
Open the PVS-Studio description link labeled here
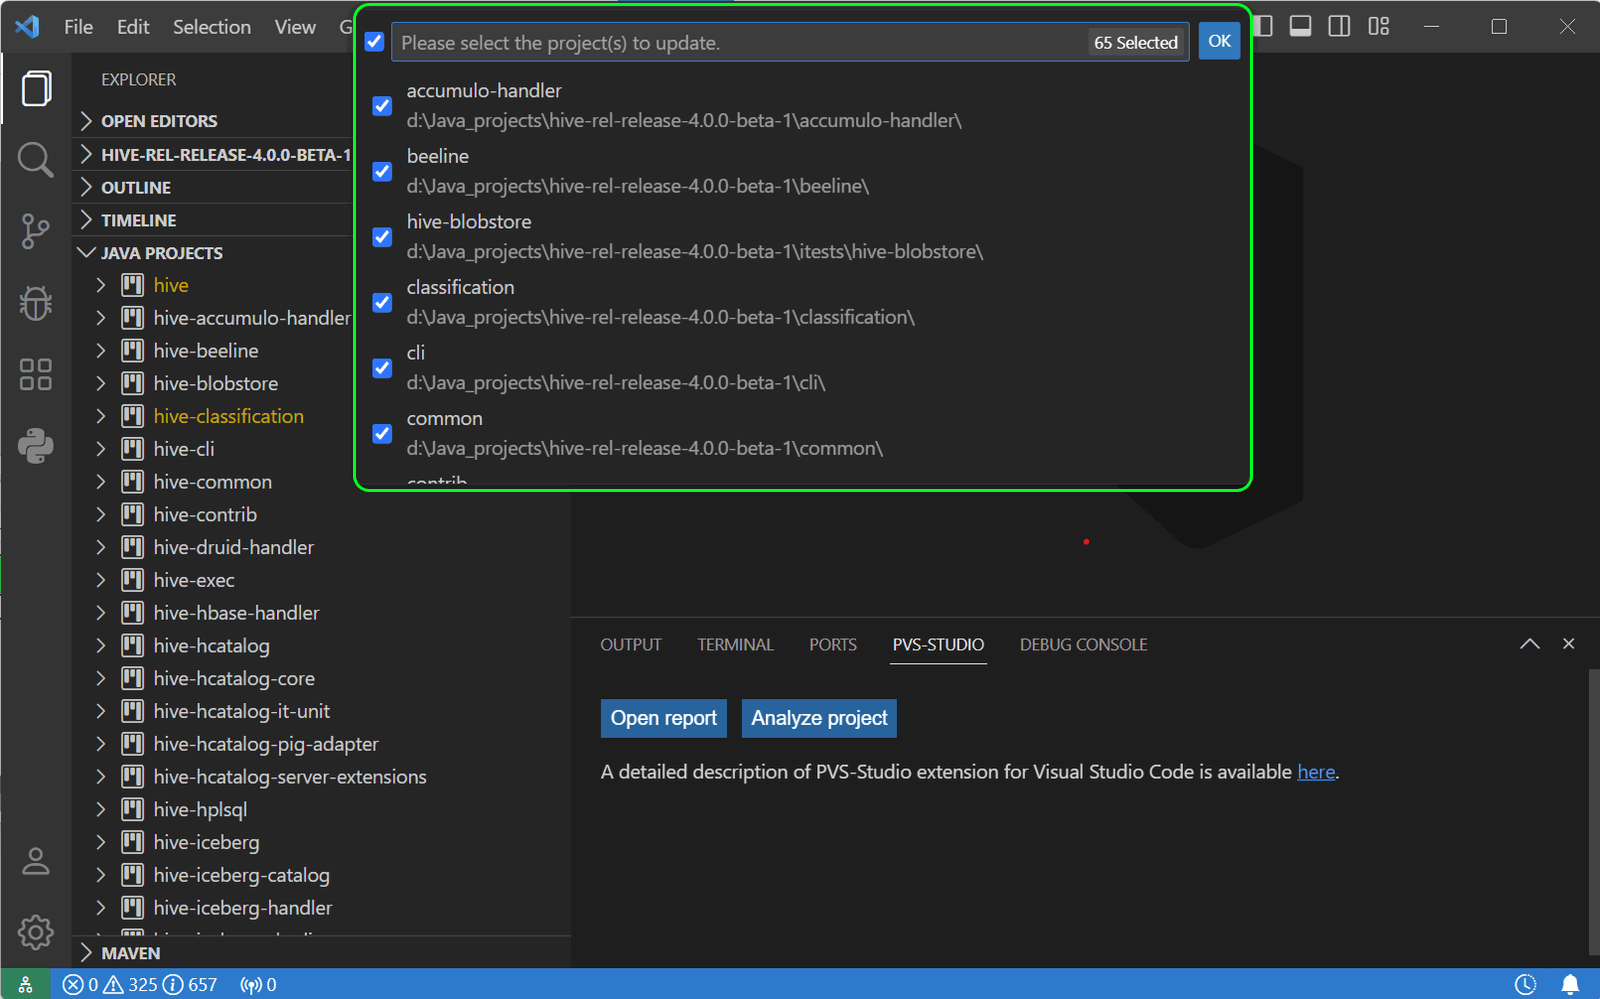coord(1316,771)
